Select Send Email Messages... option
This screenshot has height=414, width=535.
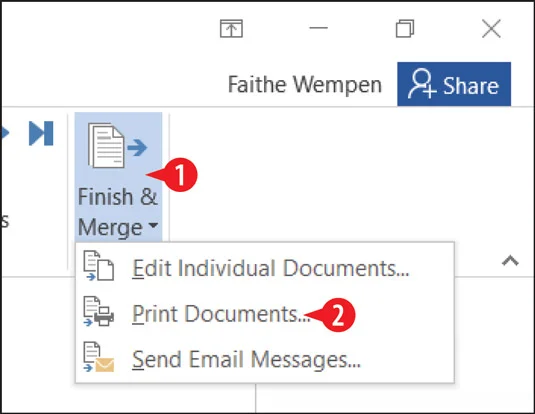coord(265,358)
